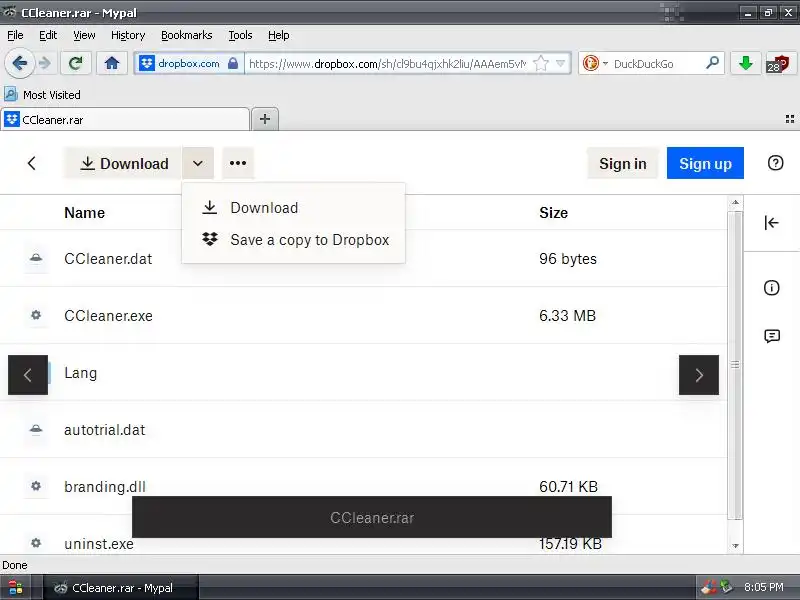Select the CCleaner.rar browser tab
800x600 pixels.
[x=126, y=120]
